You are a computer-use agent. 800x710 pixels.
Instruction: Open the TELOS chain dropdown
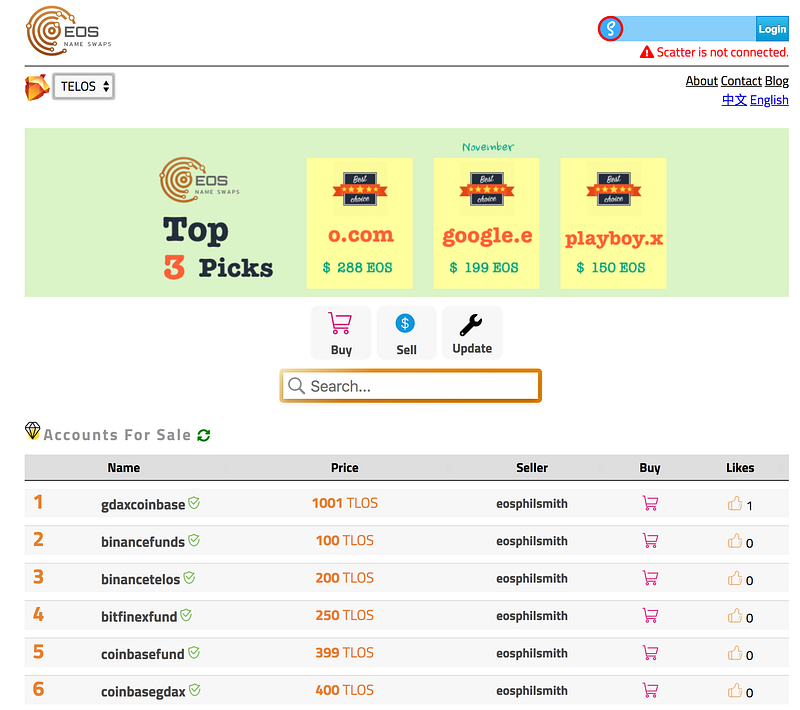tap(84, 86)
